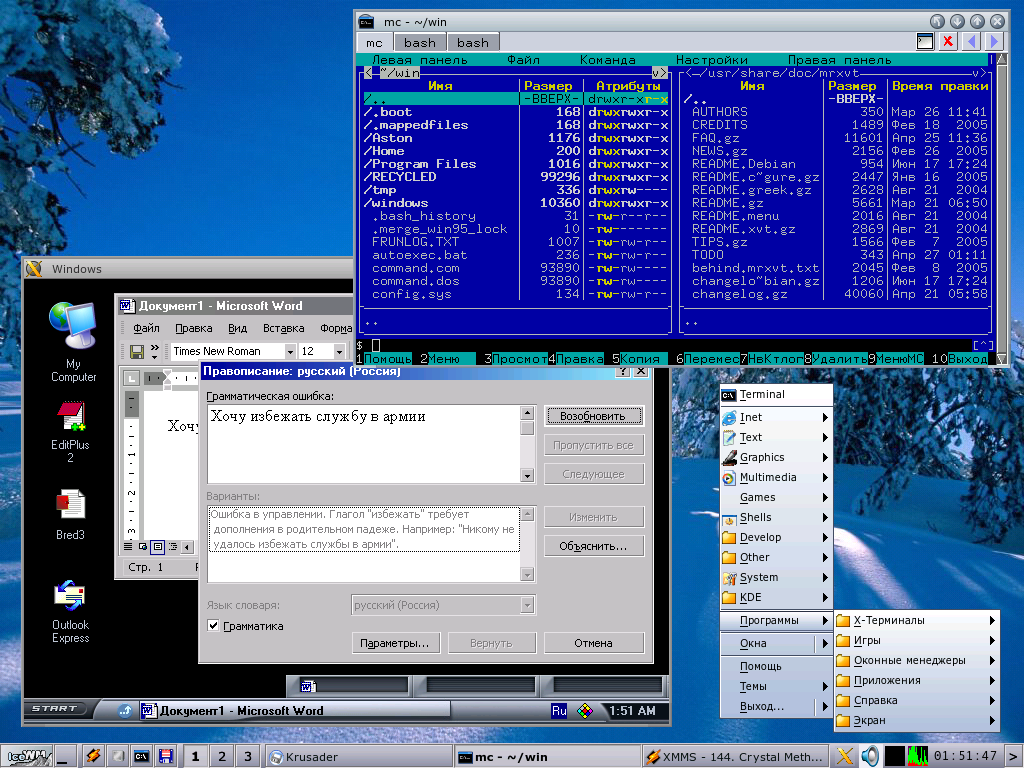The image size is (1024, 768).
Task: Expand the Graphics submenu
Action: click(x=776, y=457)
